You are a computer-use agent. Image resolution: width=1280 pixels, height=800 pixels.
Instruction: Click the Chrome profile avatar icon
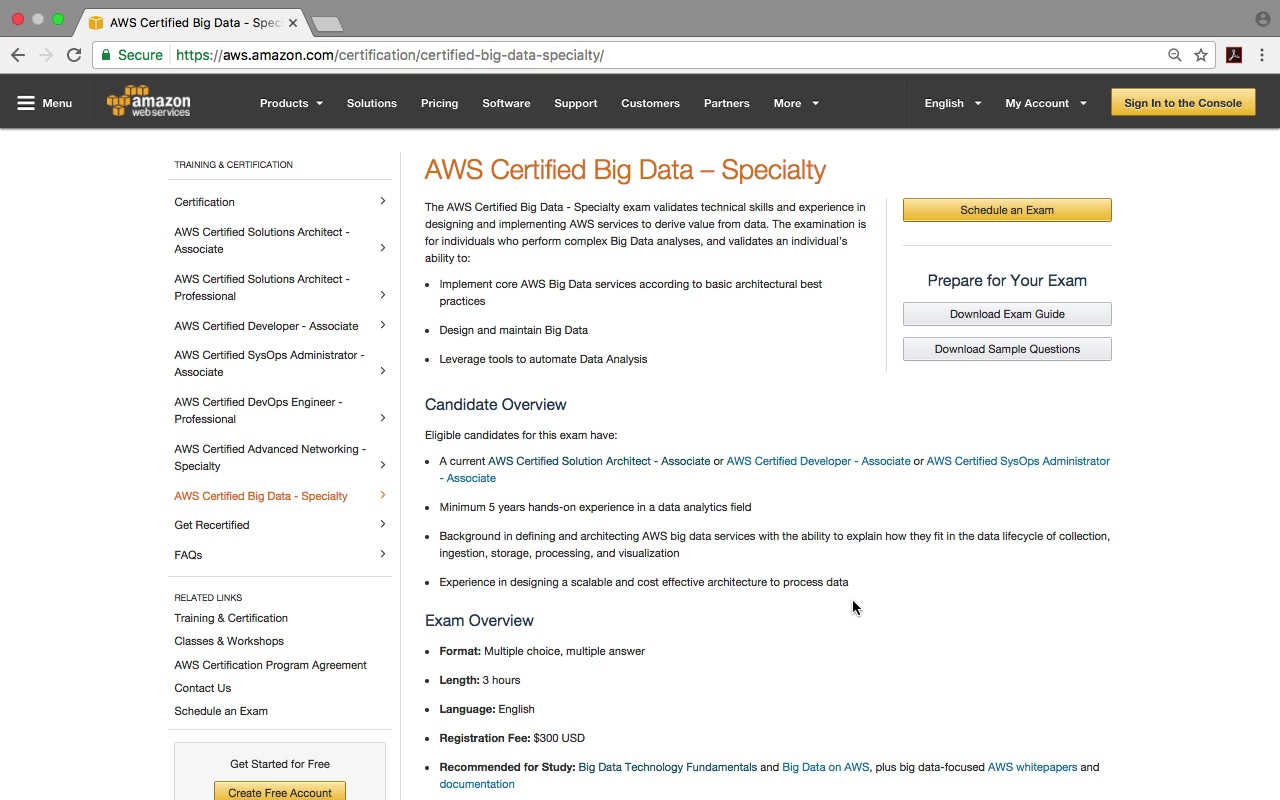pyautogui.click(x=1262, y=19)
